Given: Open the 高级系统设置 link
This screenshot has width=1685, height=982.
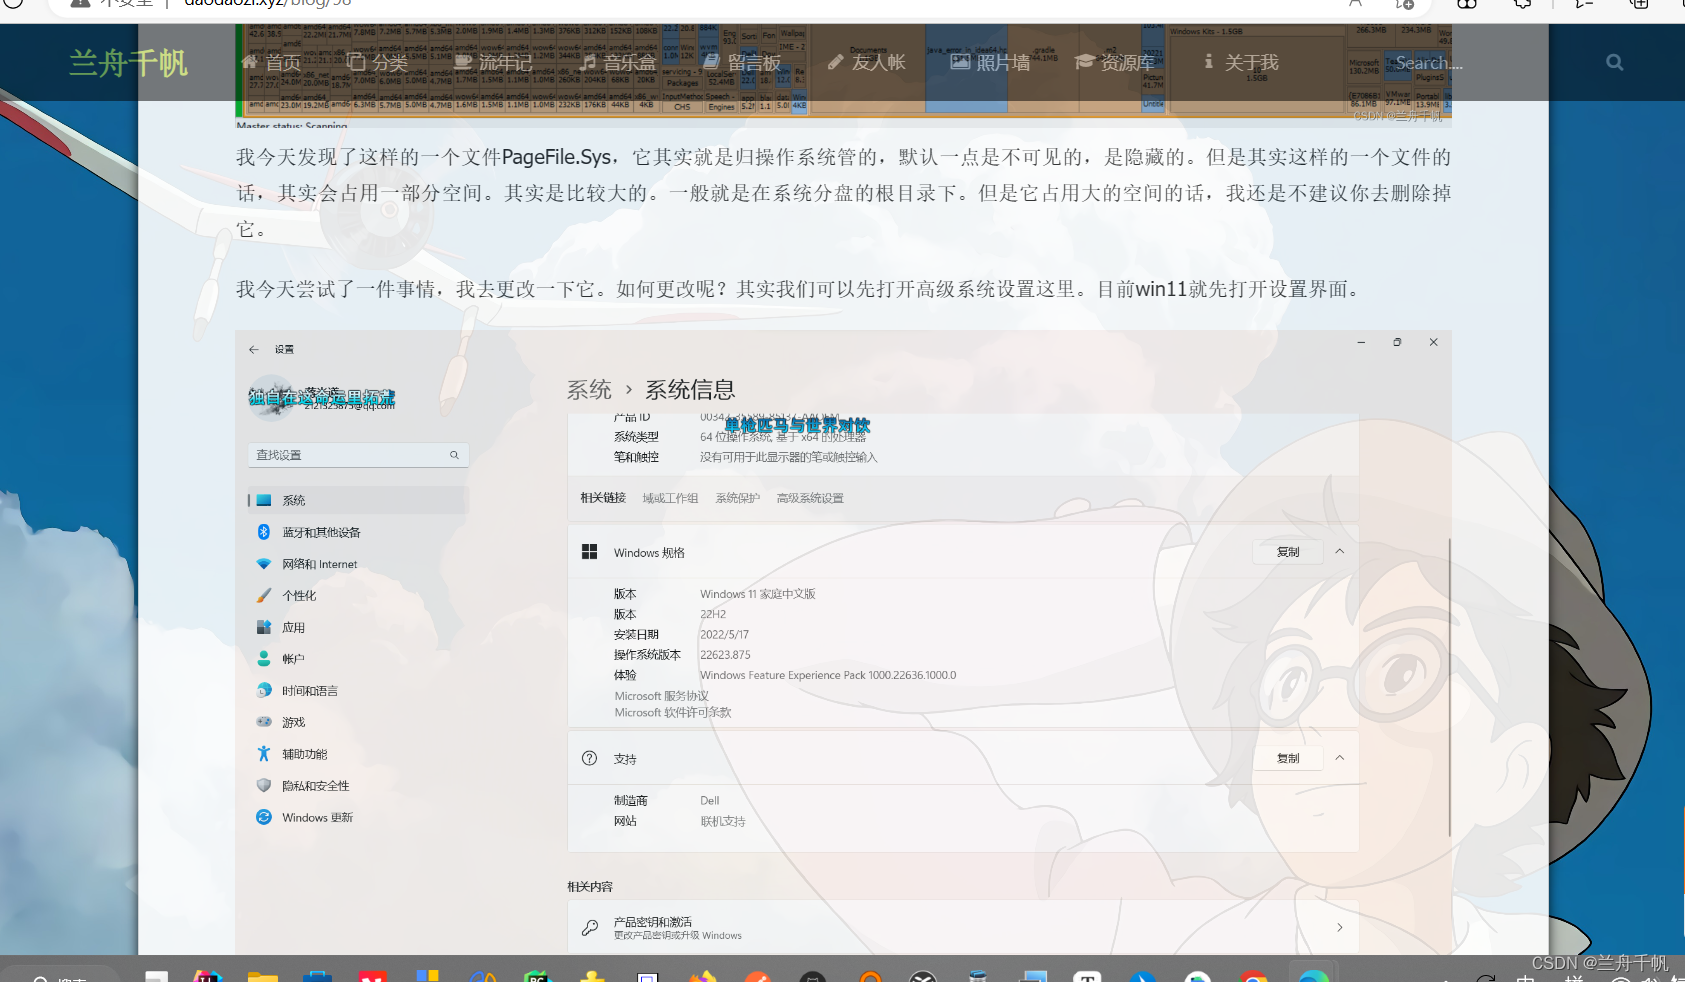Looking at the screenshot, I should coord(810,497).
